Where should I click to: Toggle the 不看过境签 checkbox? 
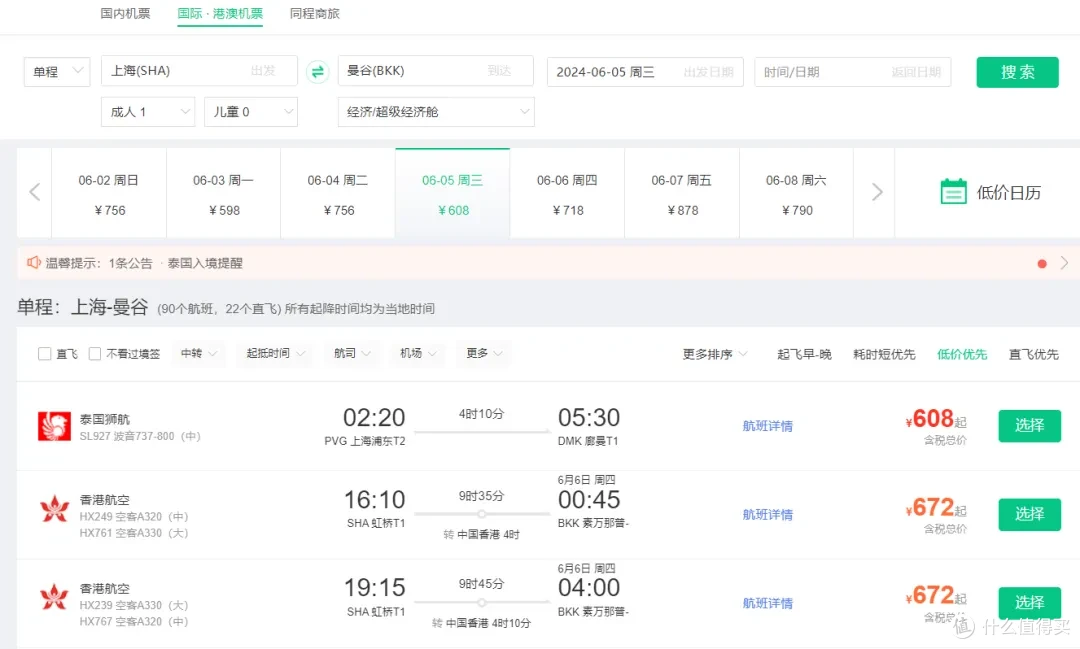coord(95,353)
